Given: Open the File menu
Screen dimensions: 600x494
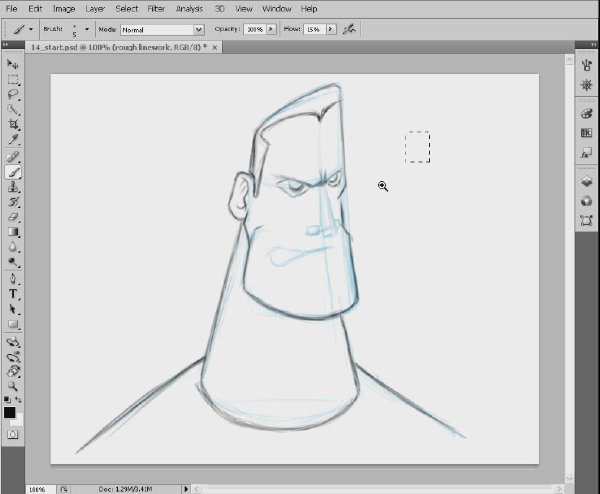Looking at the screenshot, I should tap(11, 8).
